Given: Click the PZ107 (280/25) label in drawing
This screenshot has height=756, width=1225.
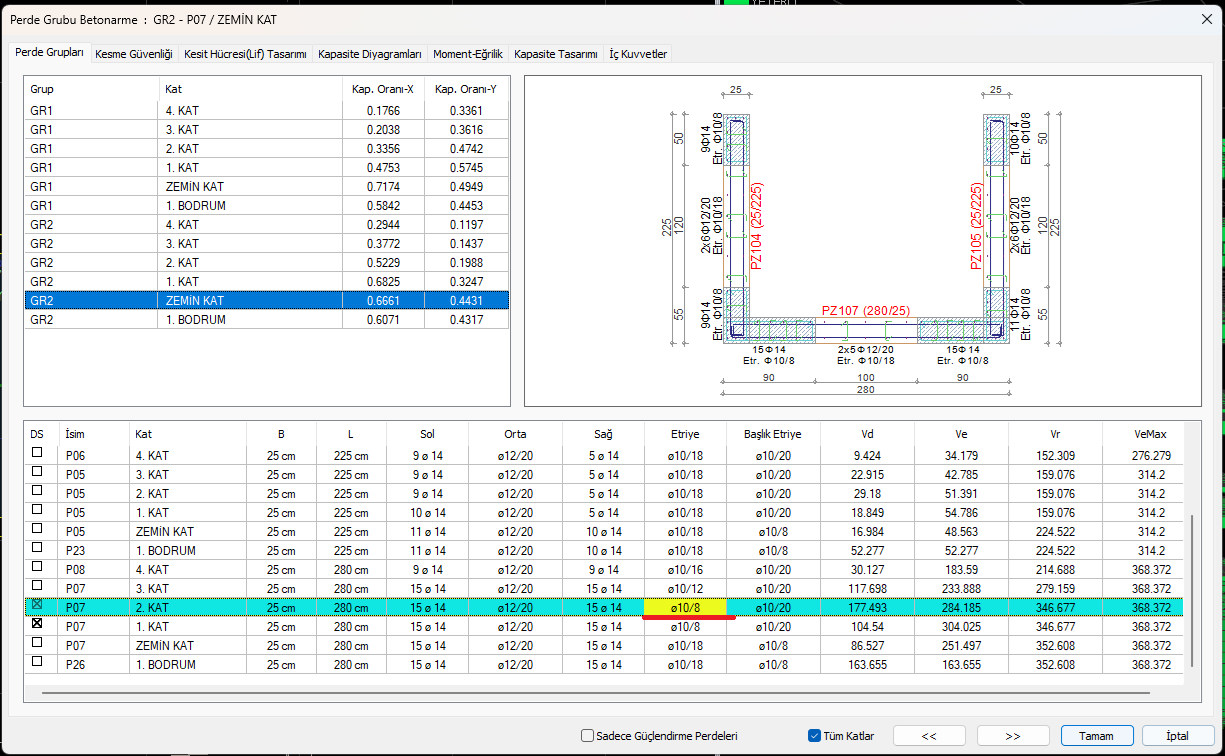Looking at the screenshot, I should (865, 311).
